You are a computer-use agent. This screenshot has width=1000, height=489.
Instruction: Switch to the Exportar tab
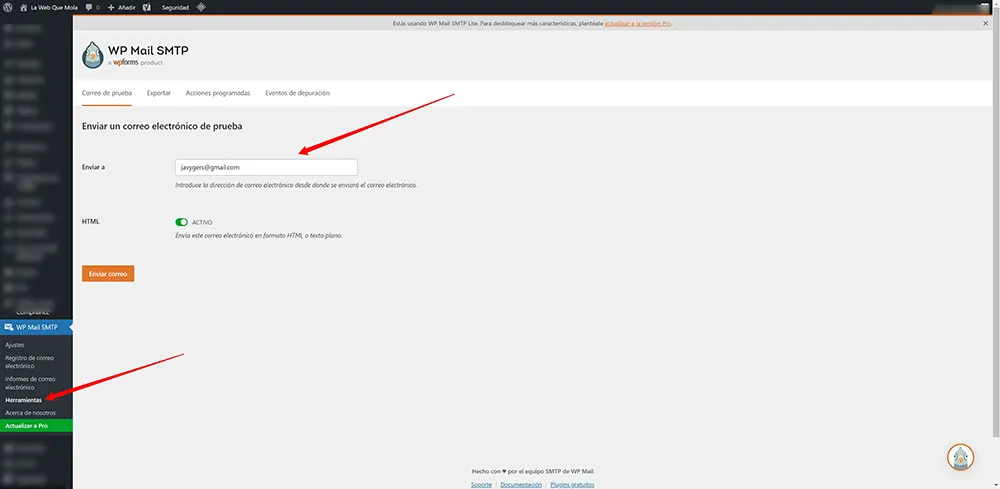click(159, 93)
